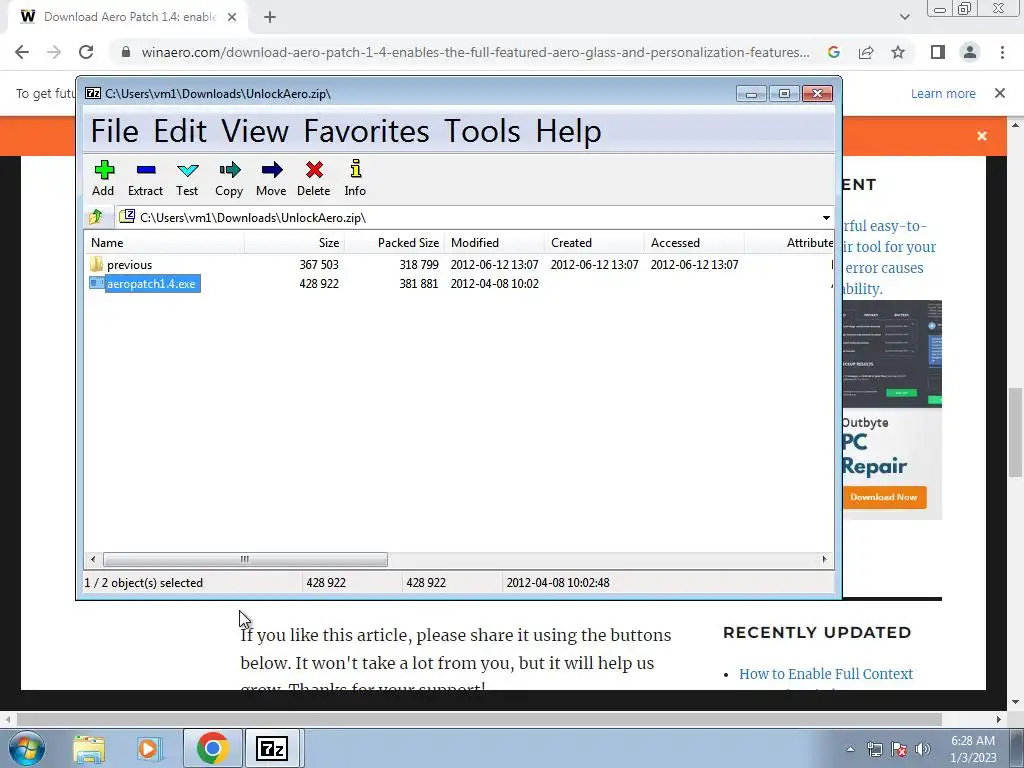Open Windows Start orb

pyautogui.click(x=27, y=748)
